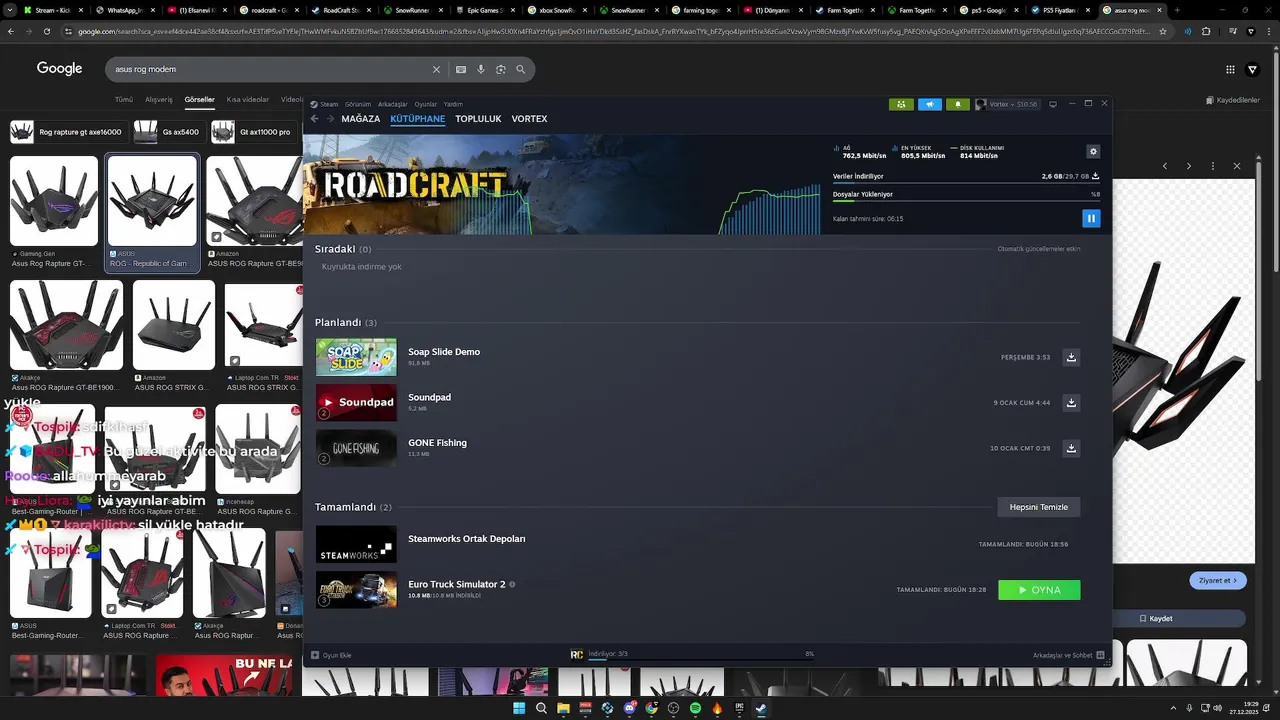Viewport: 1280px width, 720px height.
Task: Open the Steam menu
Action: tap(324, 104)
